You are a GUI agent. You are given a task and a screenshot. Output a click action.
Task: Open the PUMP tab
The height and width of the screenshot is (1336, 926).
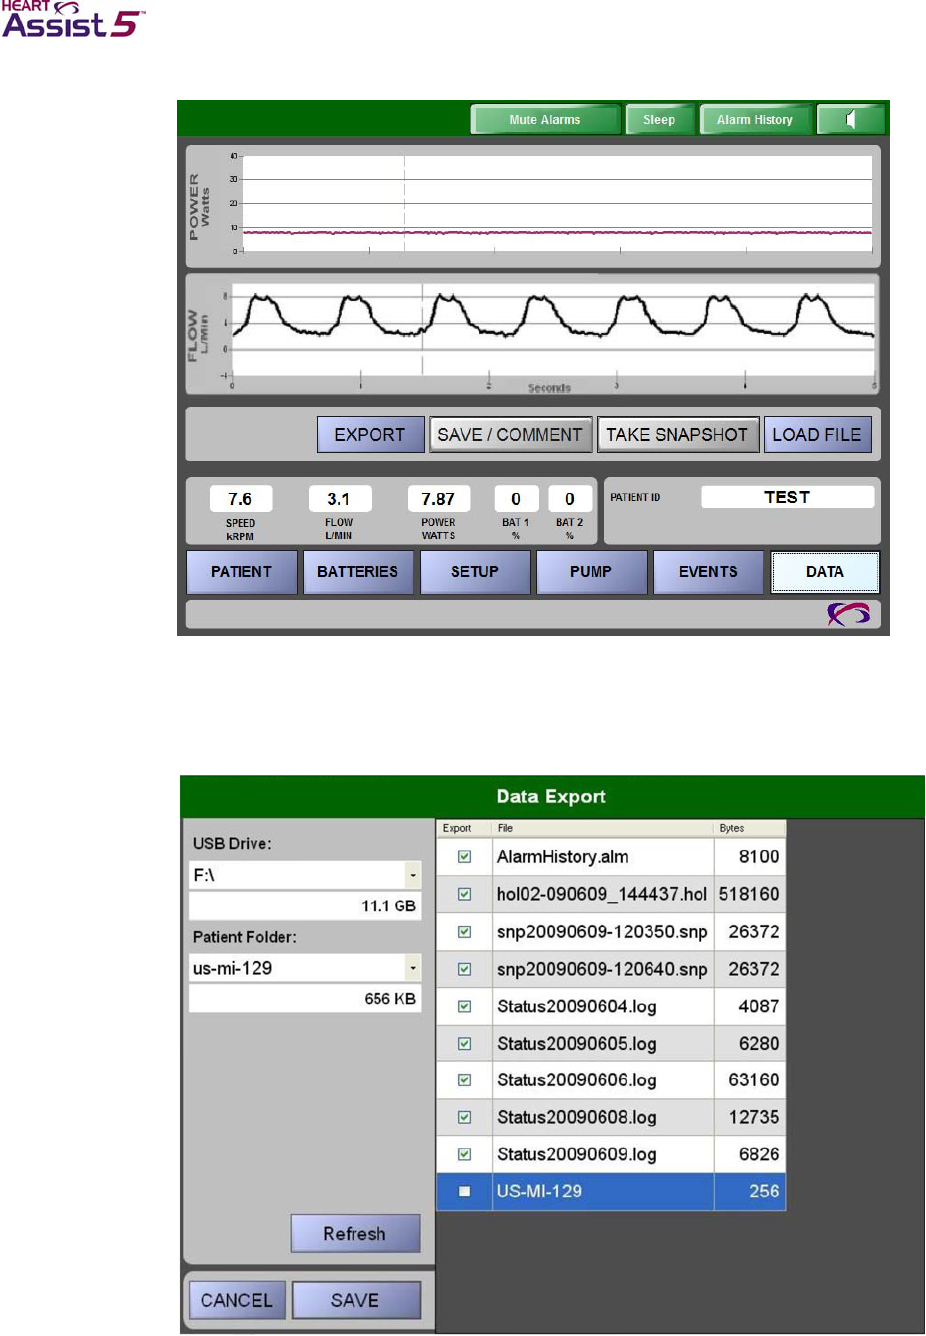point(591,572)
